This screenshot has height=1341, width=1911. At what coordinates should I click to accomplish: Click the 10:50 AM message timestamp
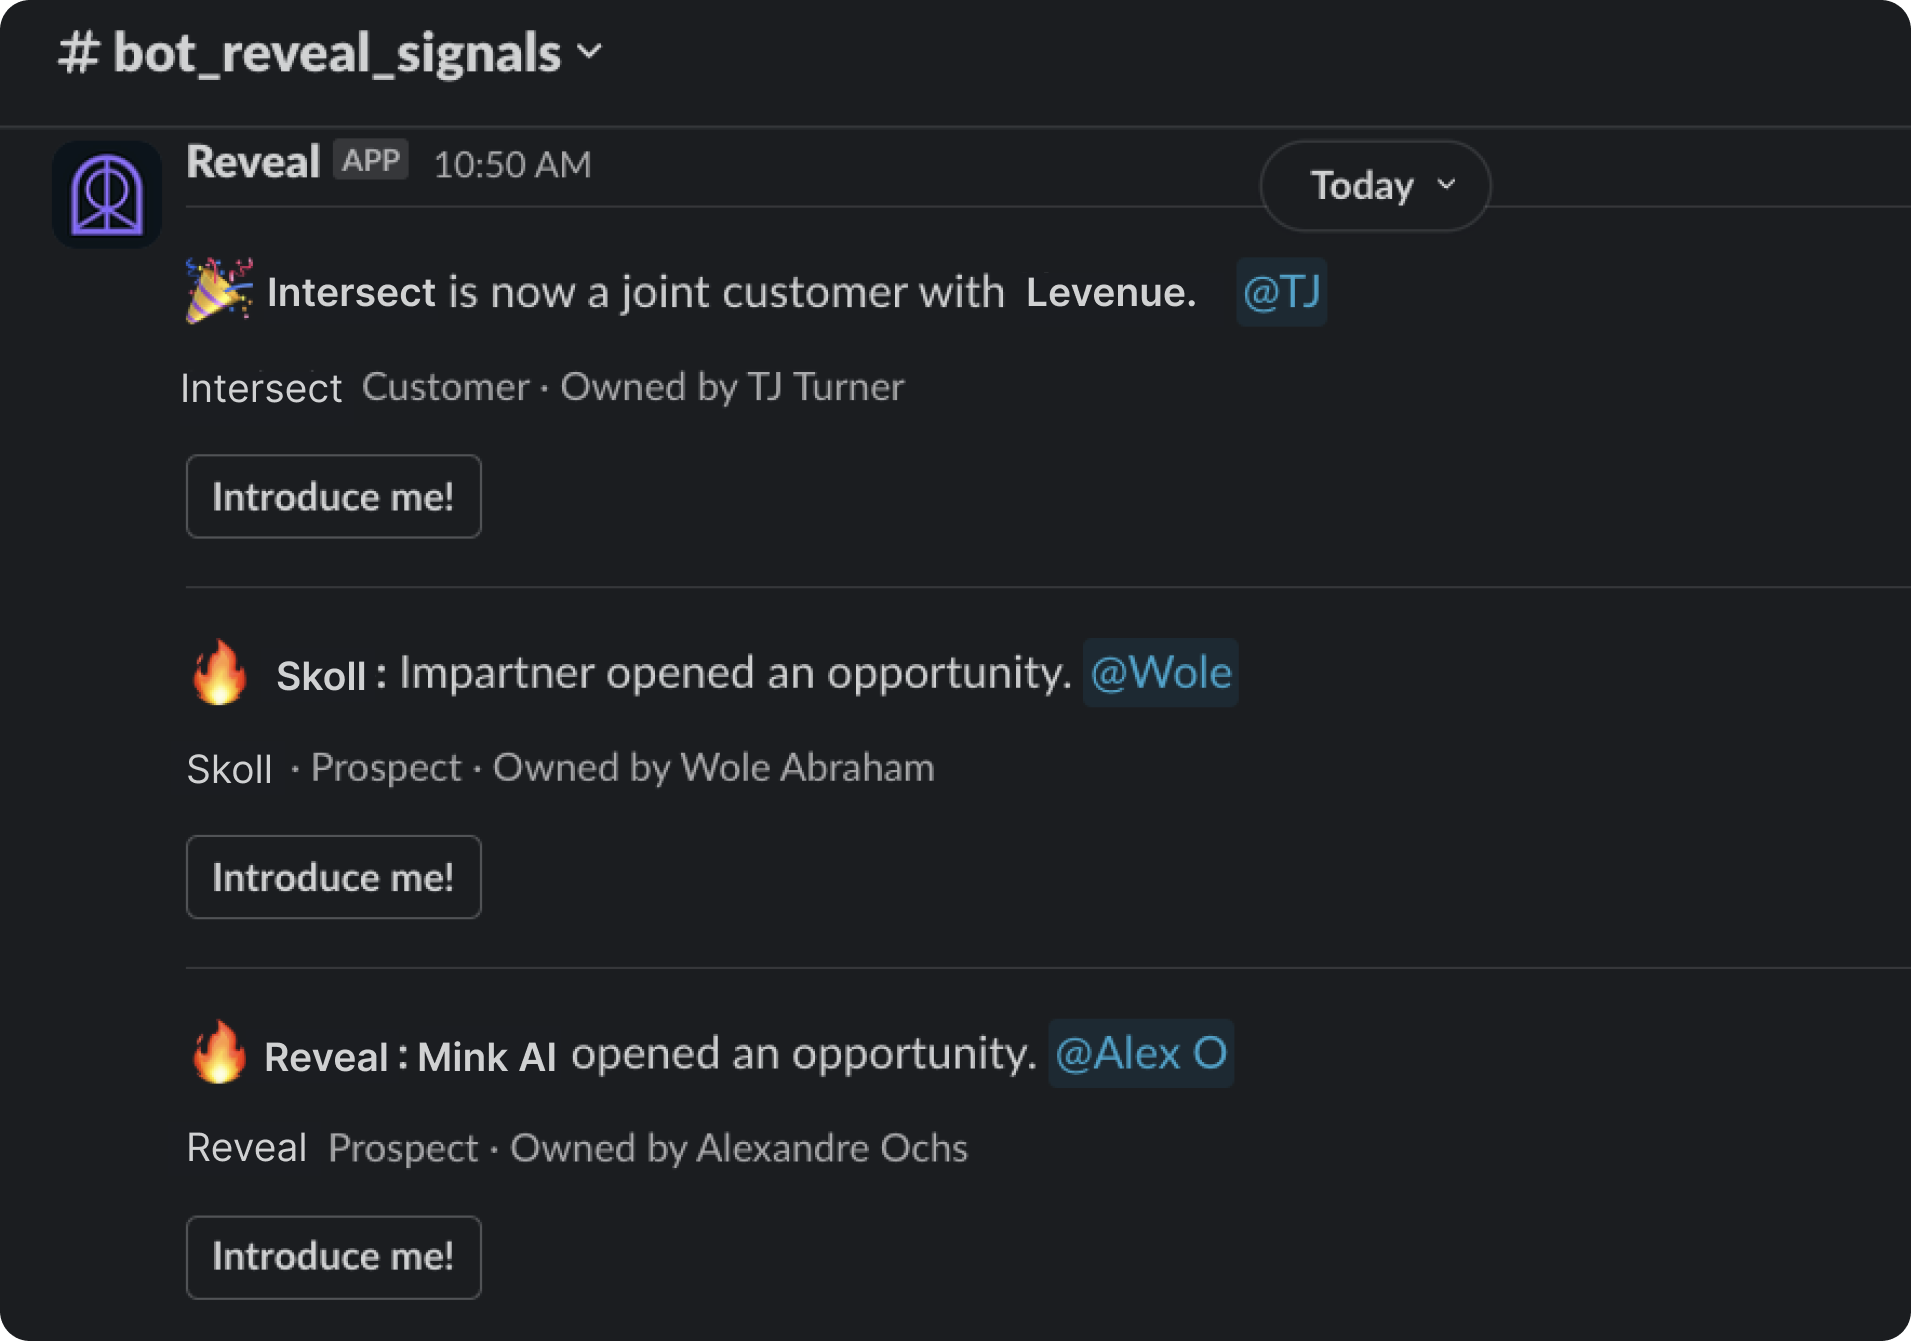pyautogui.click(x=512, y=165)
